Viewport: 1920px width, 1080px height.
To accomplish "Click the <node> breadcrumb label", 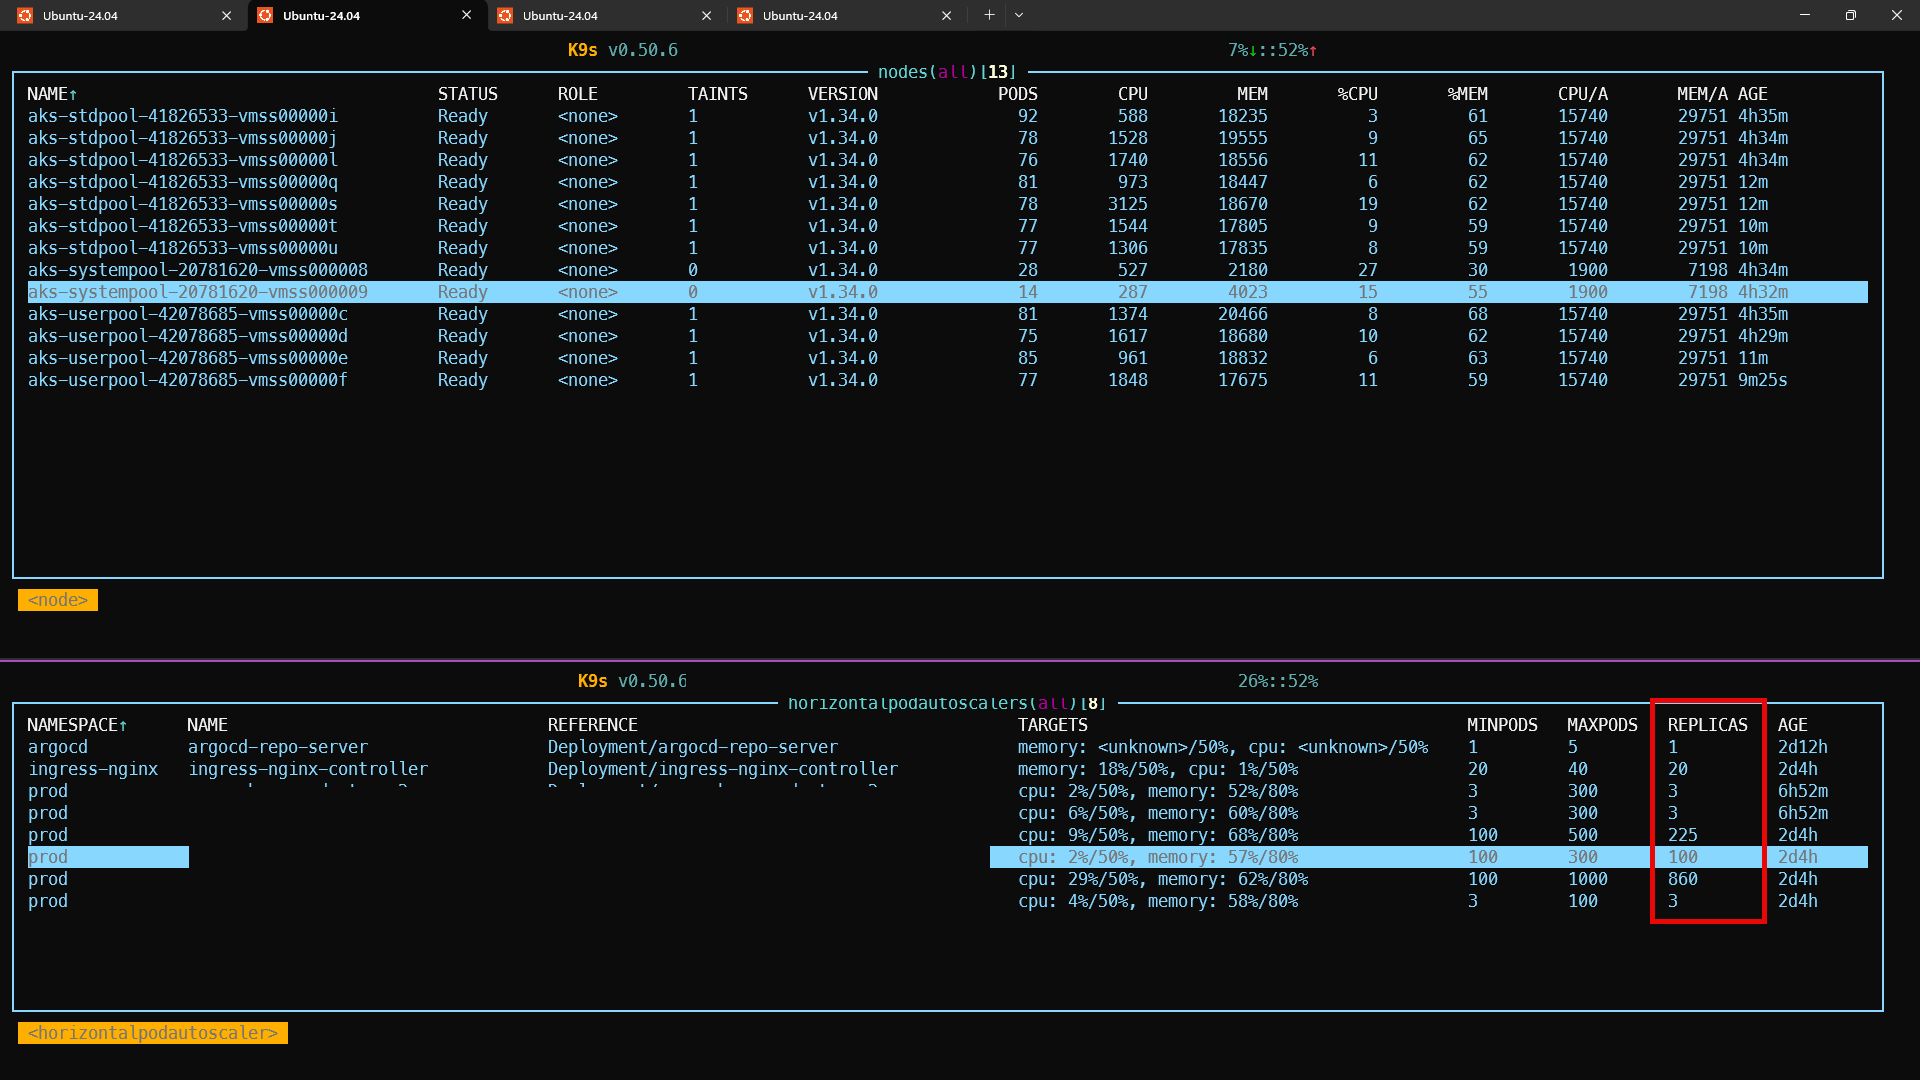I will point(58,600).
